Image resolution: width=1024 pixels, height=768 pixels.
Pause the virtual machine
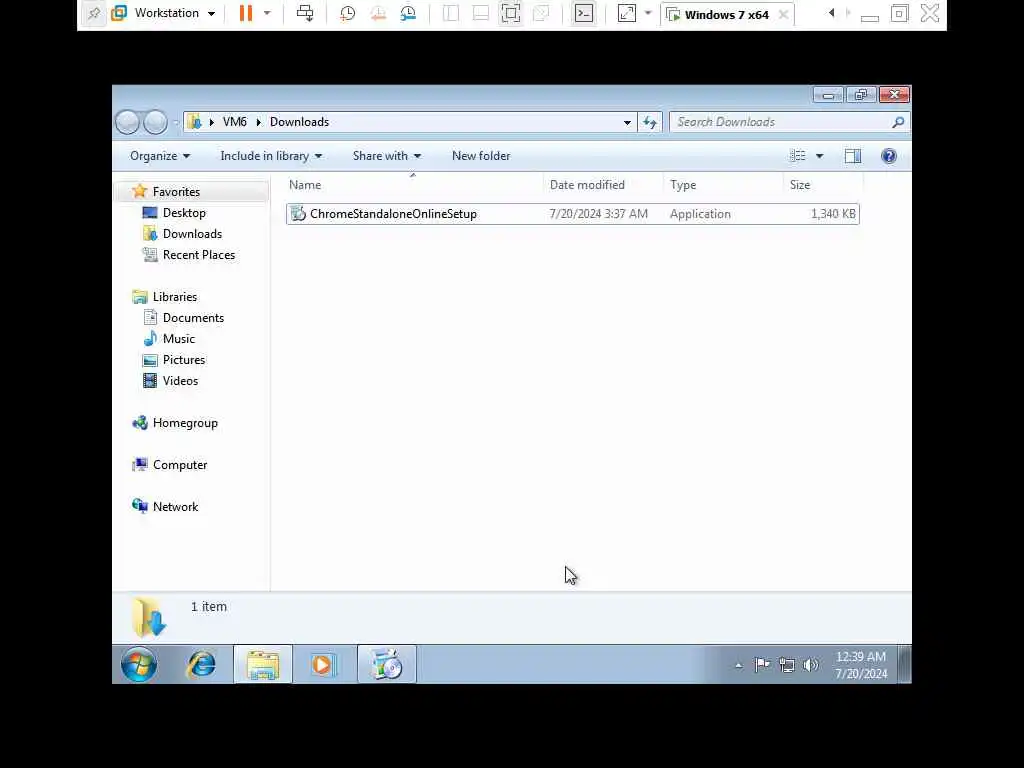(x=246, y=13)
